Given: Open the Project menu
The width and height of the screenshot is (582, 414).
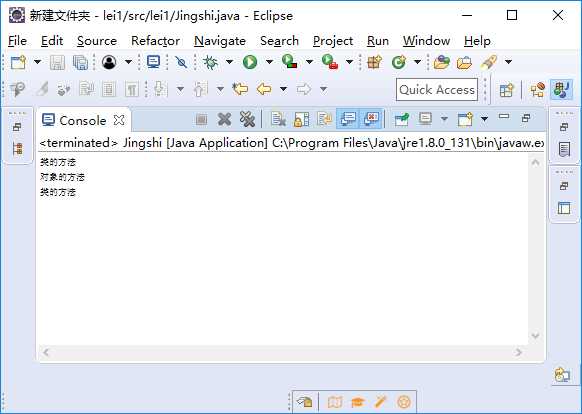Looking at the screenshot, I should click(333, 40).
